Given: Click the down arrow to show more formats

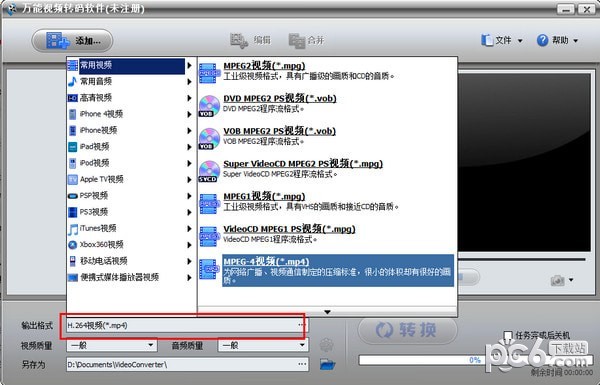Looking at the screenshot, I should click(327, 312).
